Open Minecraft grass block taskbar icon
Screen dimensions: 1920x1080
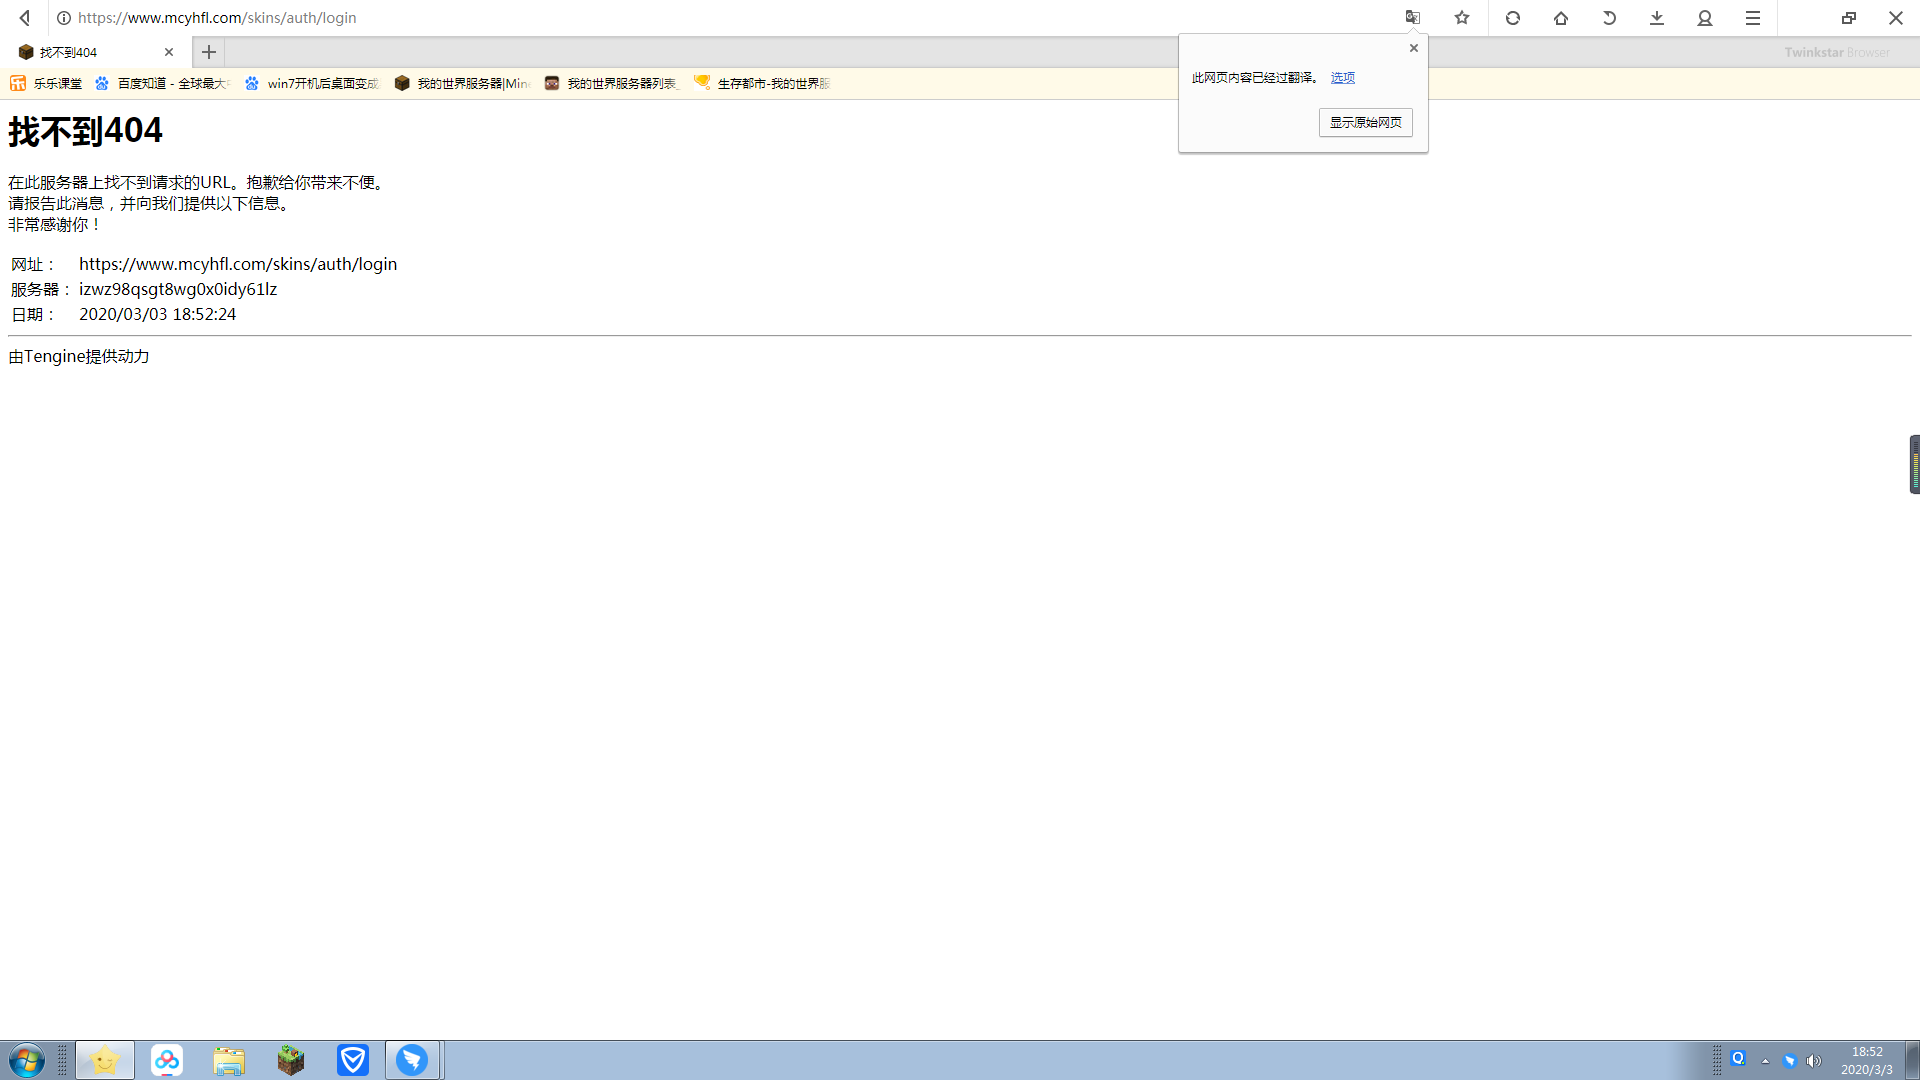[x=291, y=1060]
